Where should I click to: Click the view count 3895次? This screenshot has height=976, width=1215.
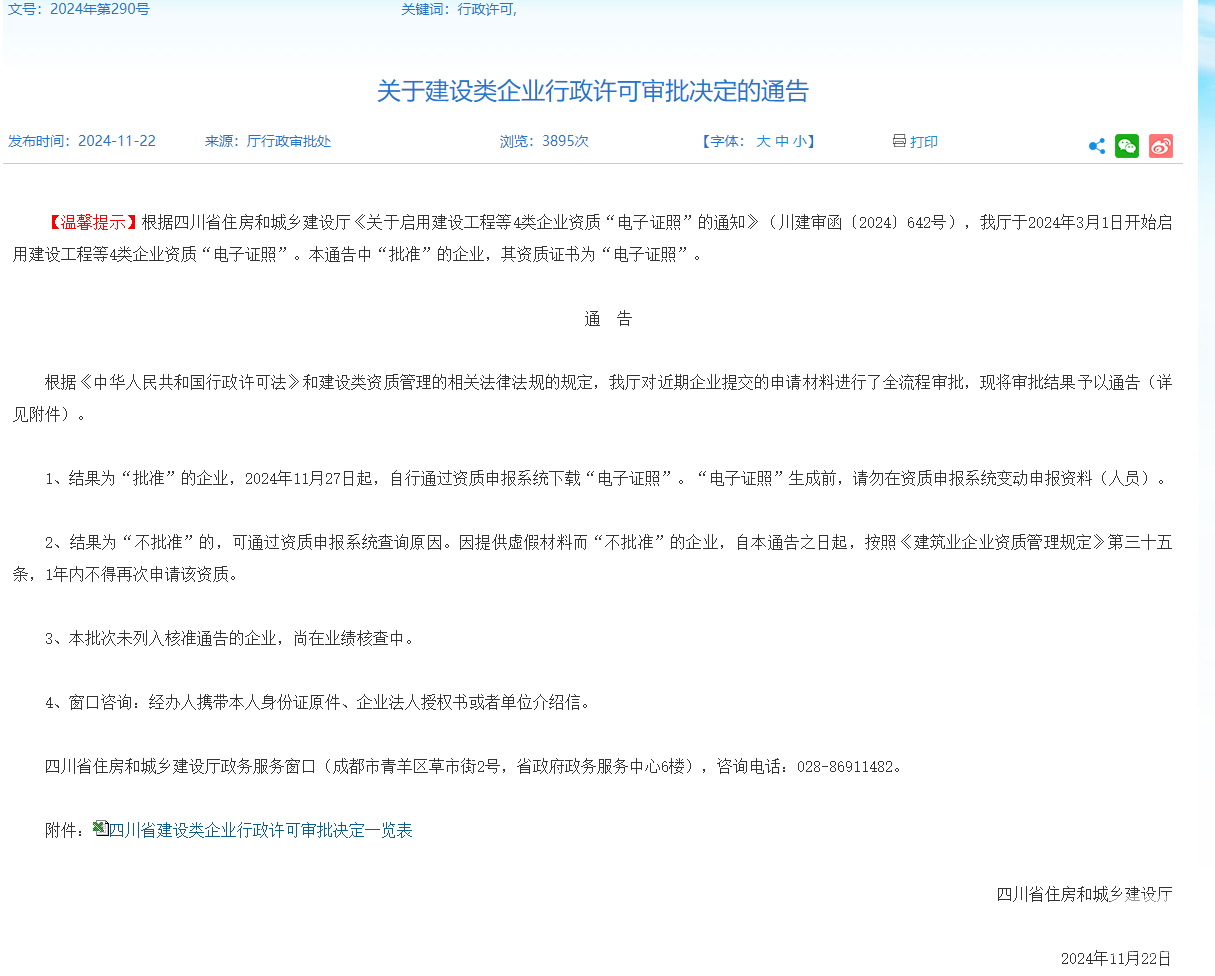(x=567, y=141)
